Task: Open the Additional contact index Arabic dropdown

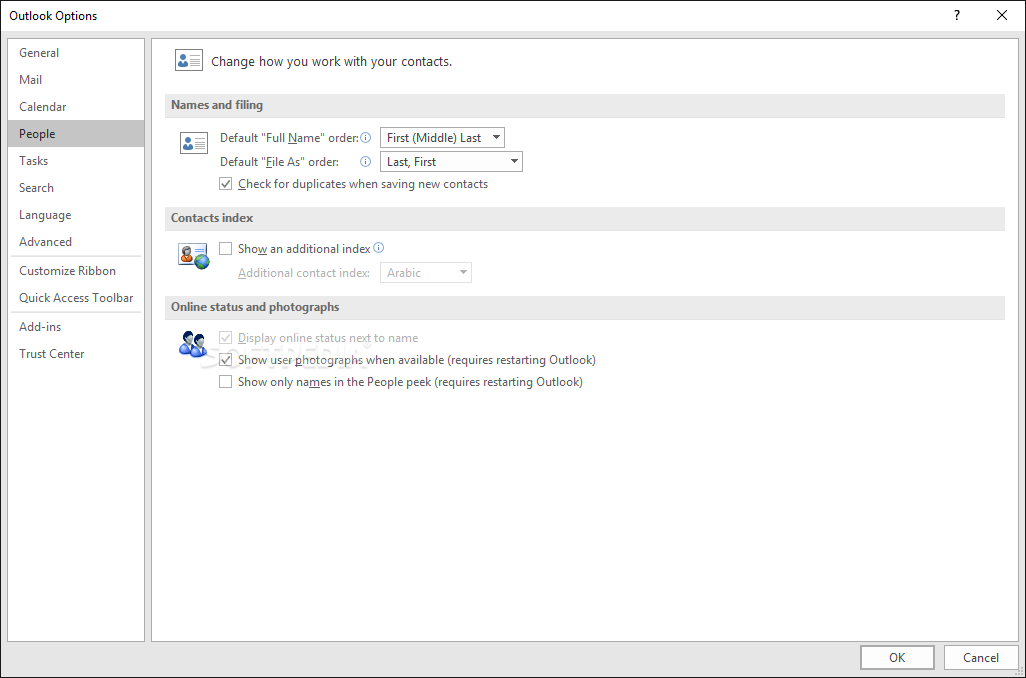Action: 426,273
